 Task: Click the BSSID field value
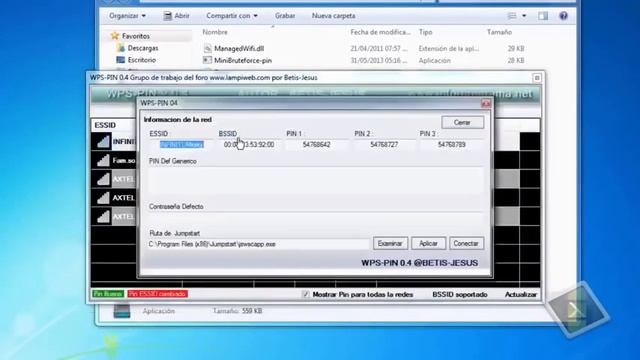(249, 144)
